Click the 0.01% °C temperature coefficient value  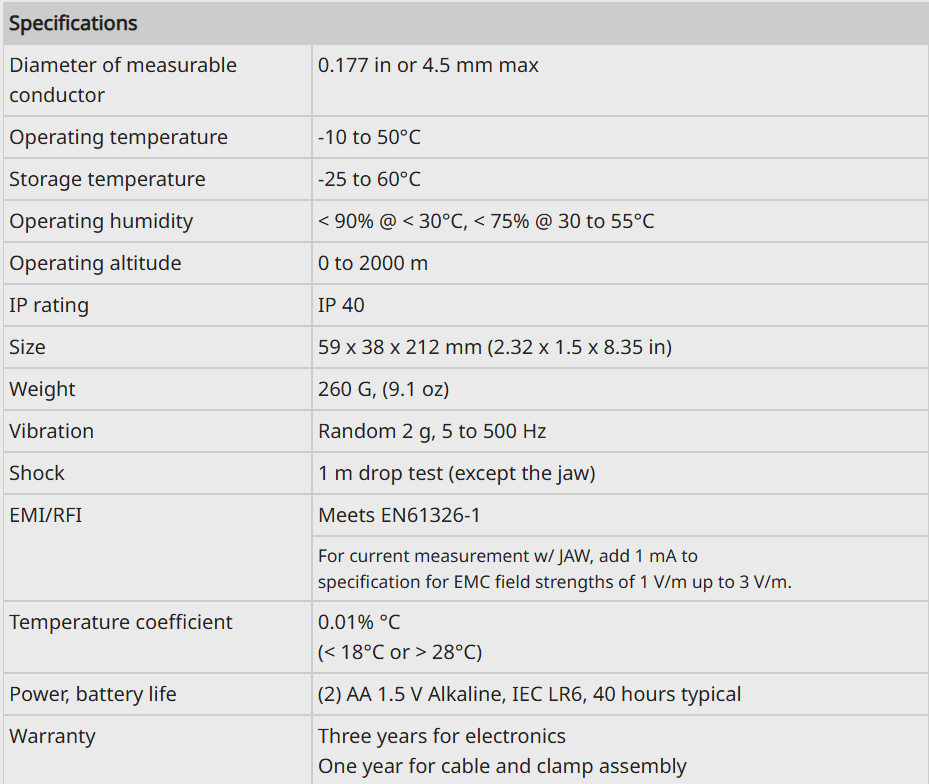(359, 622)
